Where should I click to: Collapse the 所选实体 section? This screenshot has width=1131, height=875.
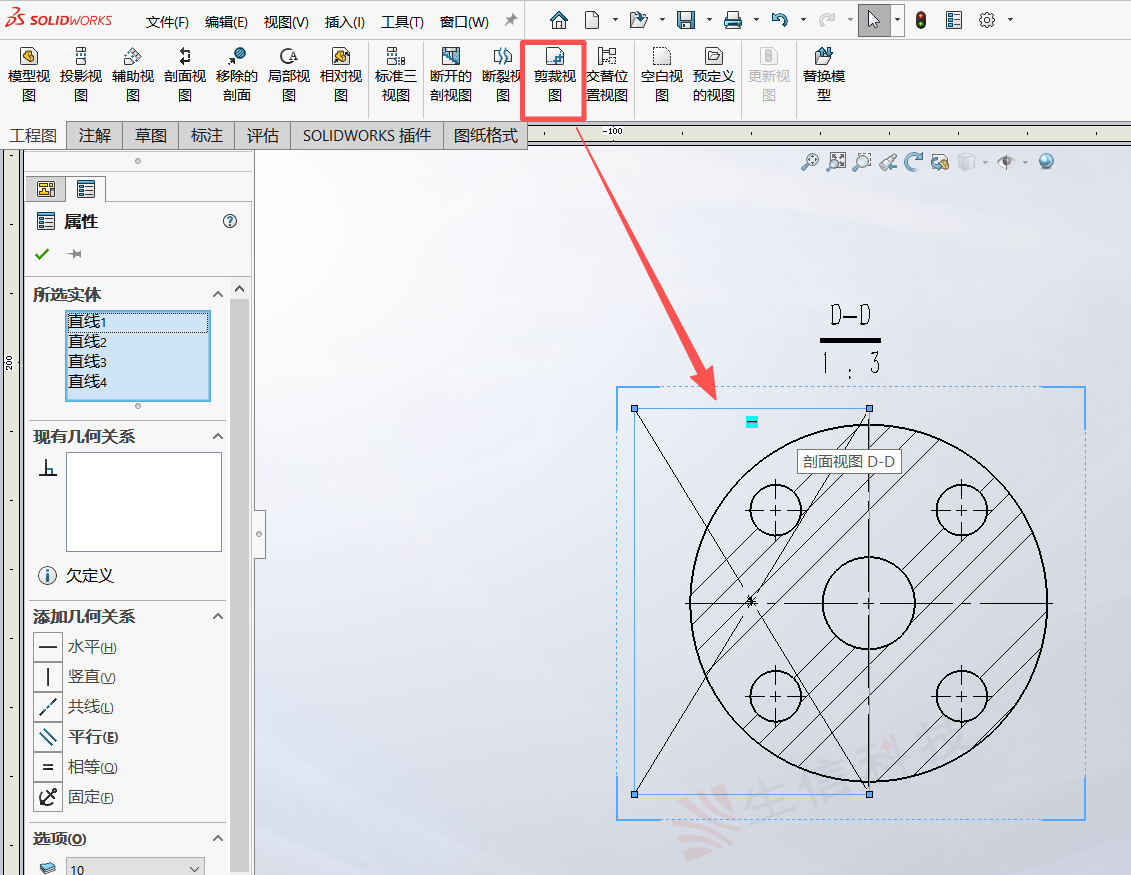(218, 294)
